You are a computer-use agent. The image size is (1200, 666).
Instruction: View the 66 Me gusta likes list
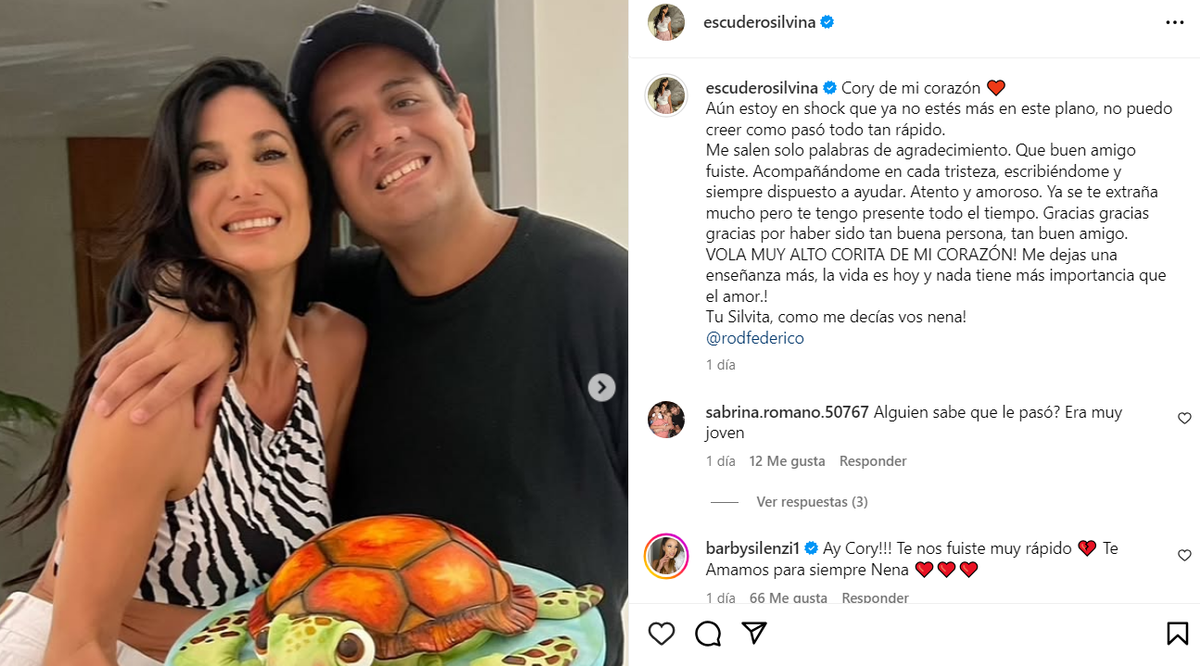[788, 598]
